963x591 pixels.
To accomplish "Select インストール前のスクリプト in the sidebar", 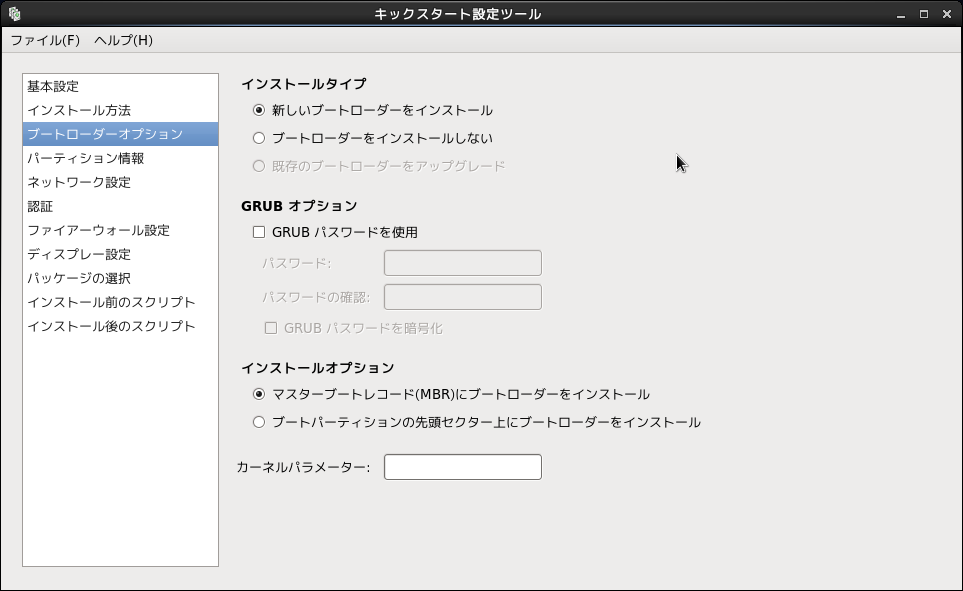I will (x=111, y=302).
